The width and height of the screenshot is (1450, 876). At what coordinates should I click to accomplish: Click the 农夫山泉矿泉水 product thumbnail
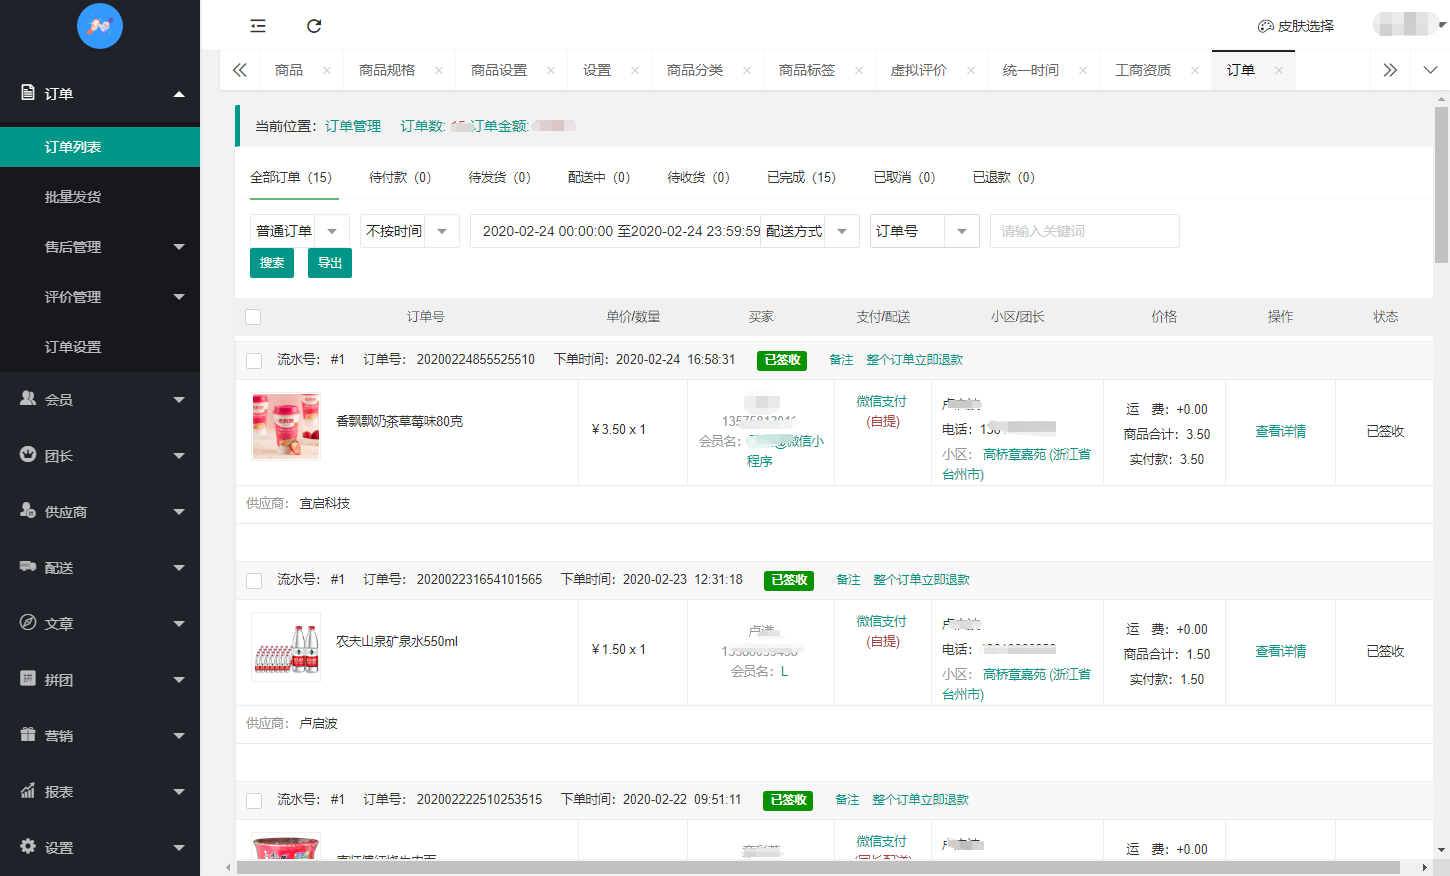(286, 646)
